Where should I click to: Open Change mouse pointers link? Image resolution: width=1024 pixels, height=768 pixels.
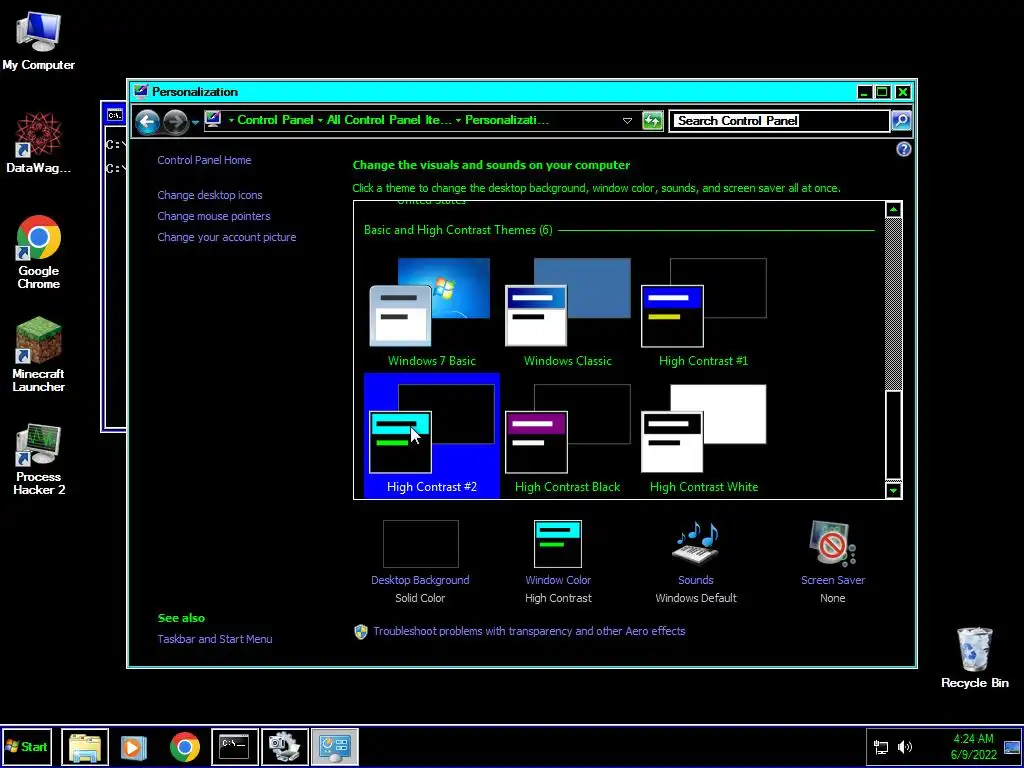click(x=214, y=216)
